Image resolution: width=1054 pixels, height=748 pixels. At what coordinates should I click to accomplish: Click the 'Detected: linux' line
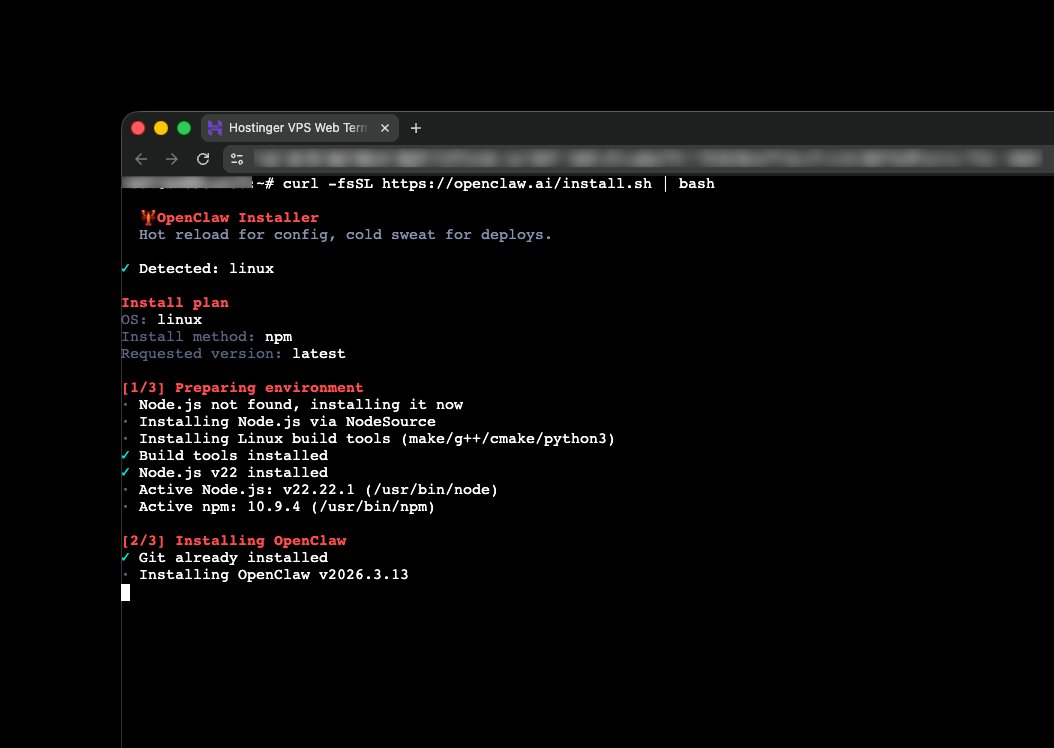point(198,268)
